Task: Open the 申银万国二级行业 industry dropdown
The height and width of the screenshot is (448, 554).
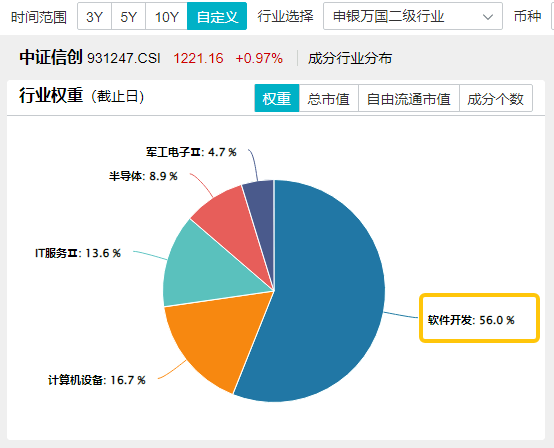Action: click(413, 16)
